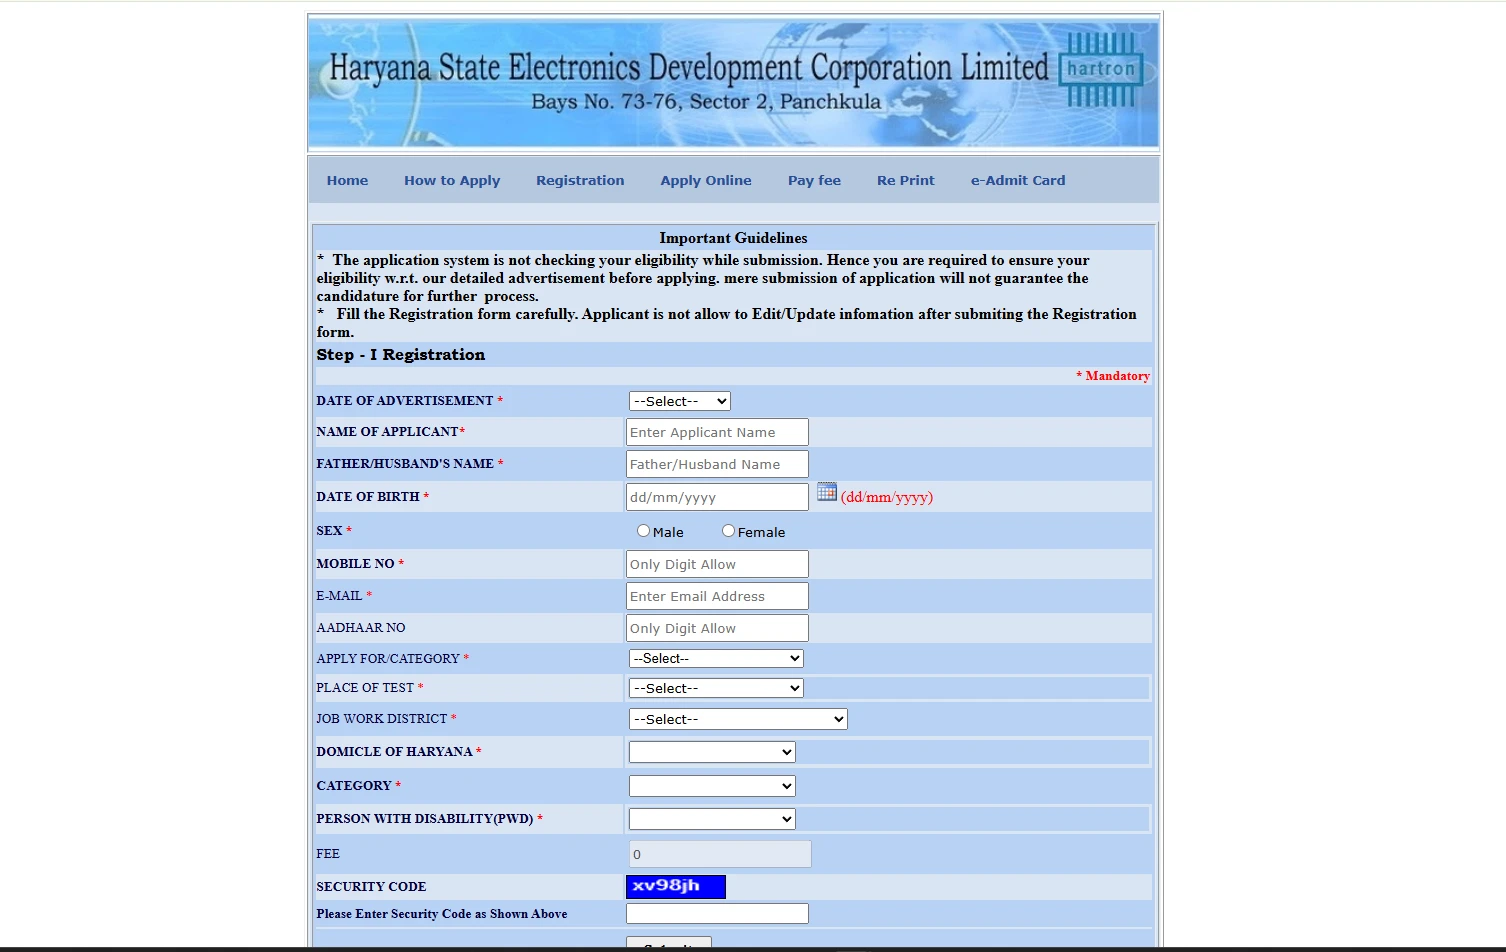This screenshot has width=1506, height=952.
Task: Expand the Apply For/Category dropdown
Action: pos(716,658)
